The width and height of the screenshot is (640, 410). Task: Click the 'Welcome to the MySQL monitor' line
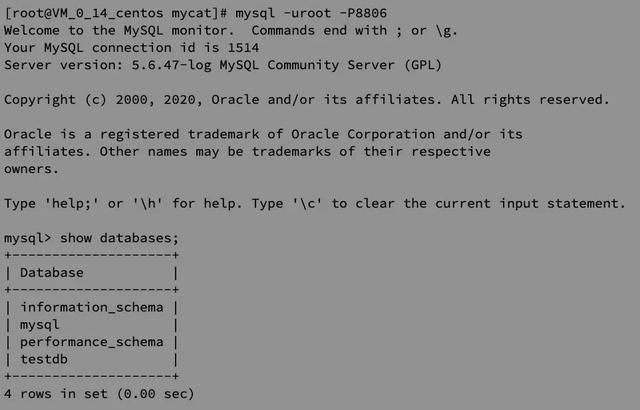(x=231, y=31)
